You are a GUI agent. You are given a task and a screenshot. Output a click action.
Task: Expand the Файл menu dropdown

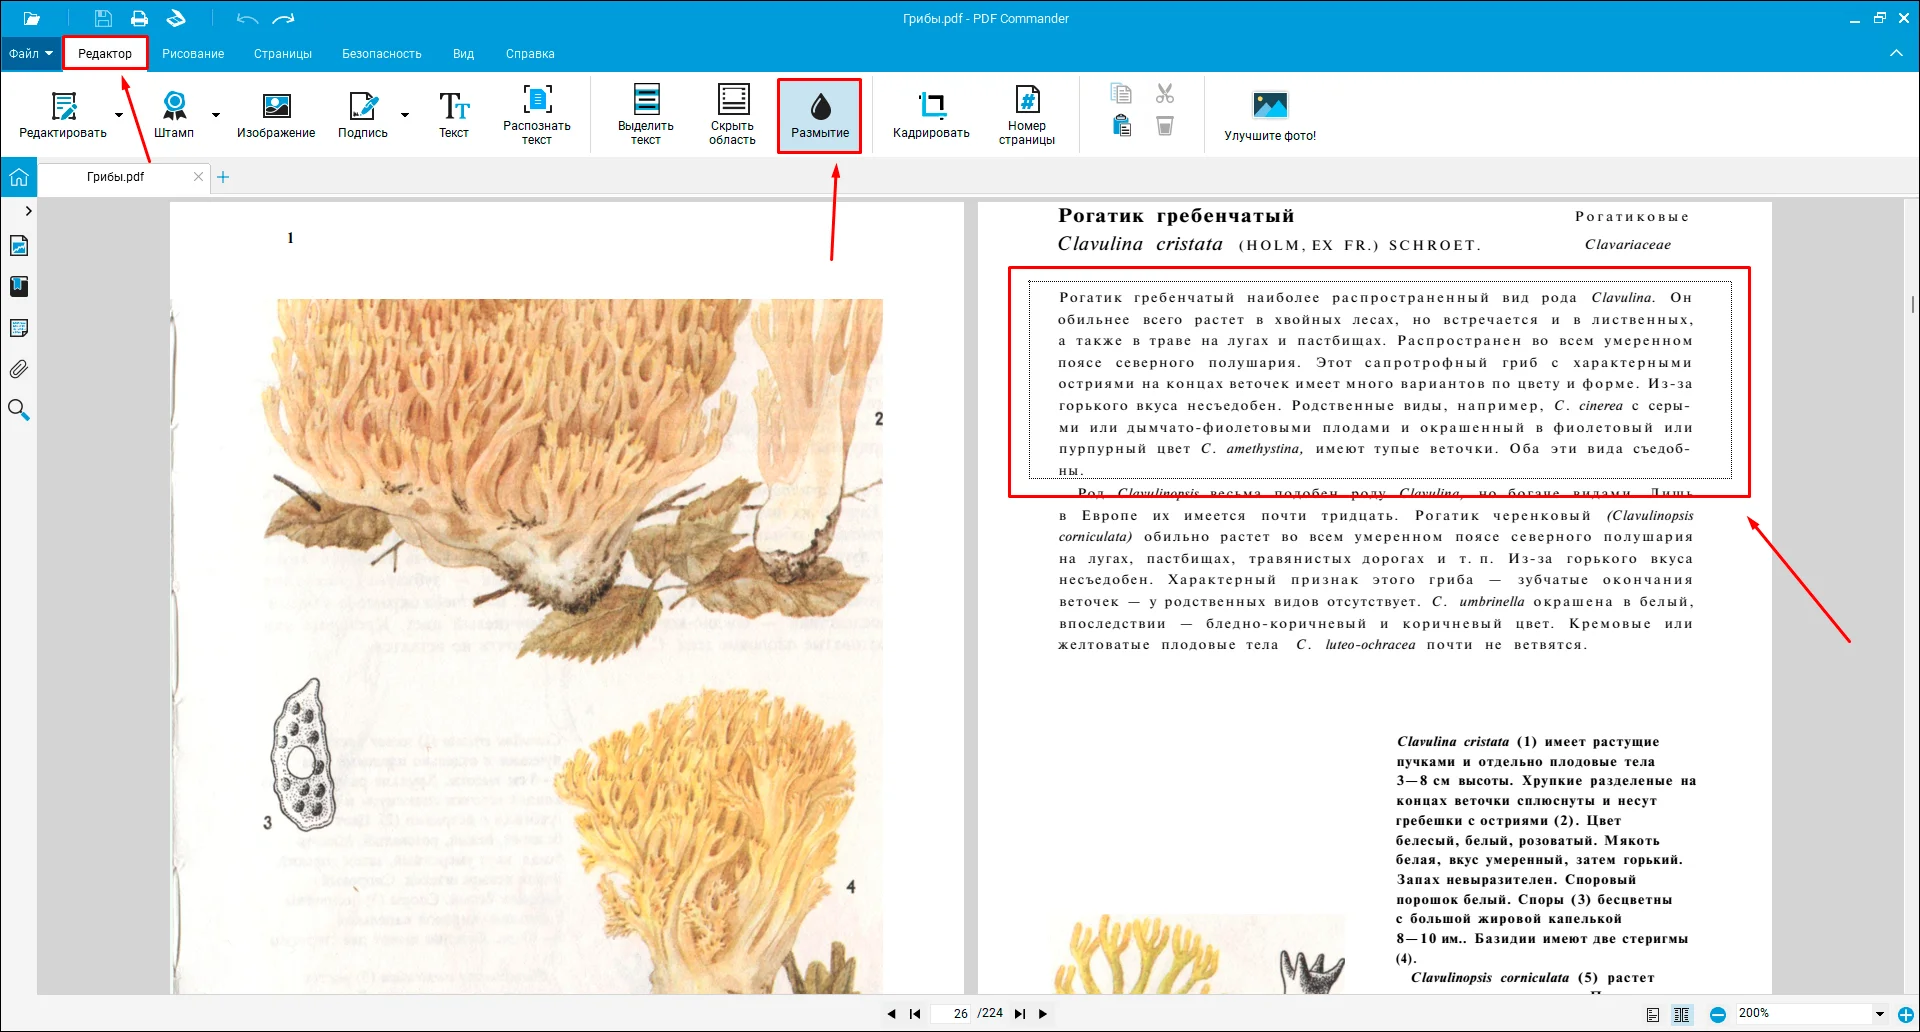coord(31,54)
